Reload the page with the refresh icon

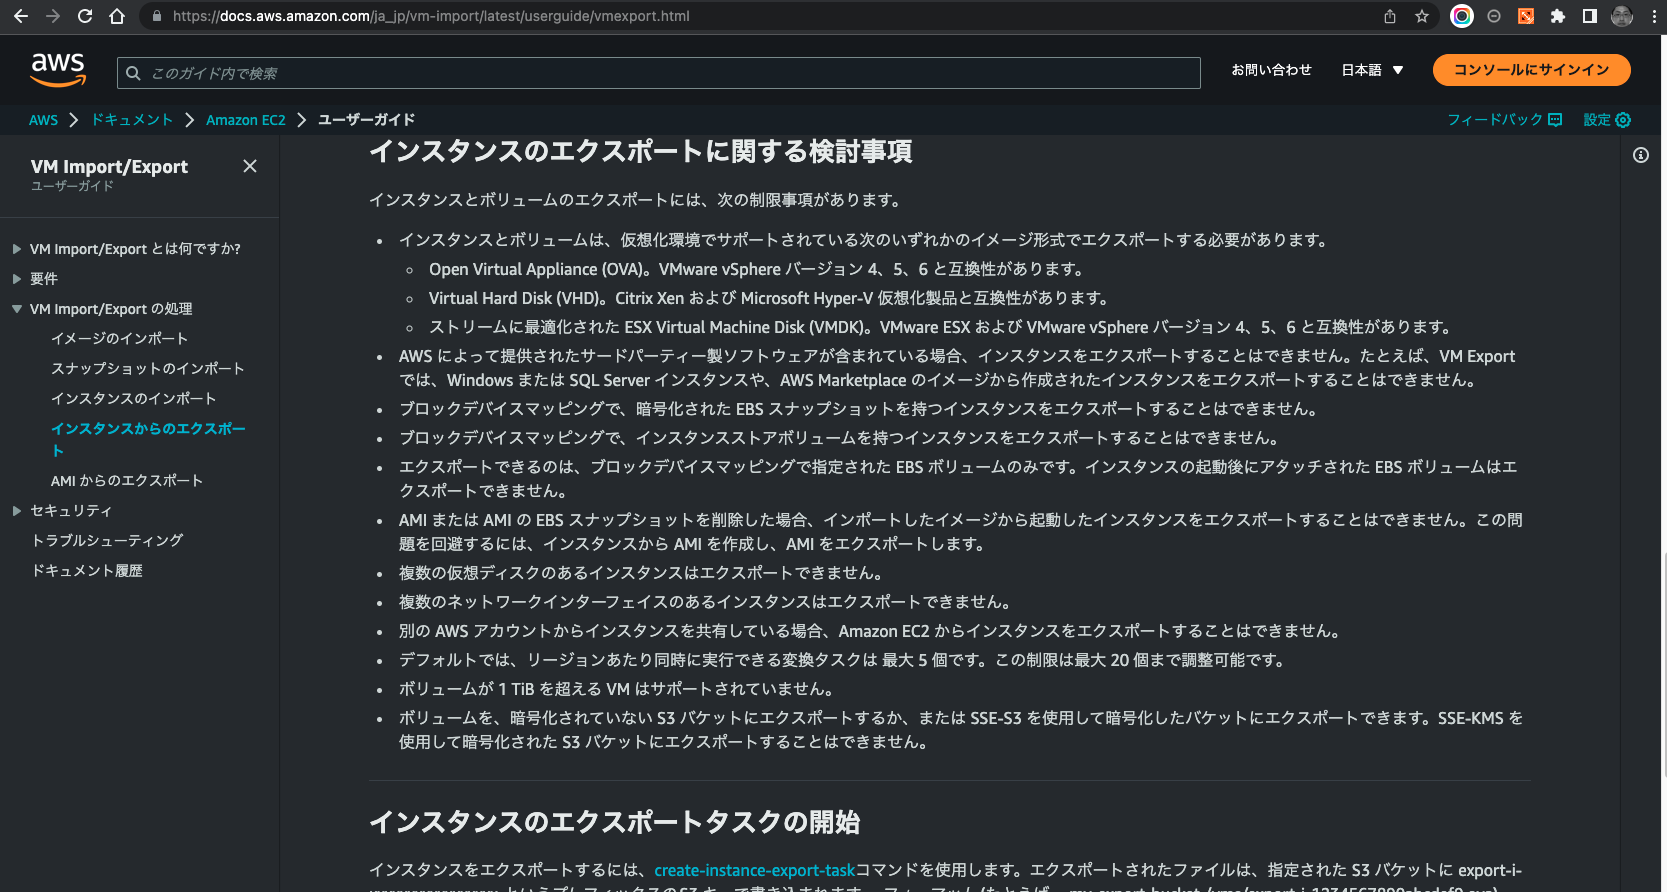click(85, 16)
